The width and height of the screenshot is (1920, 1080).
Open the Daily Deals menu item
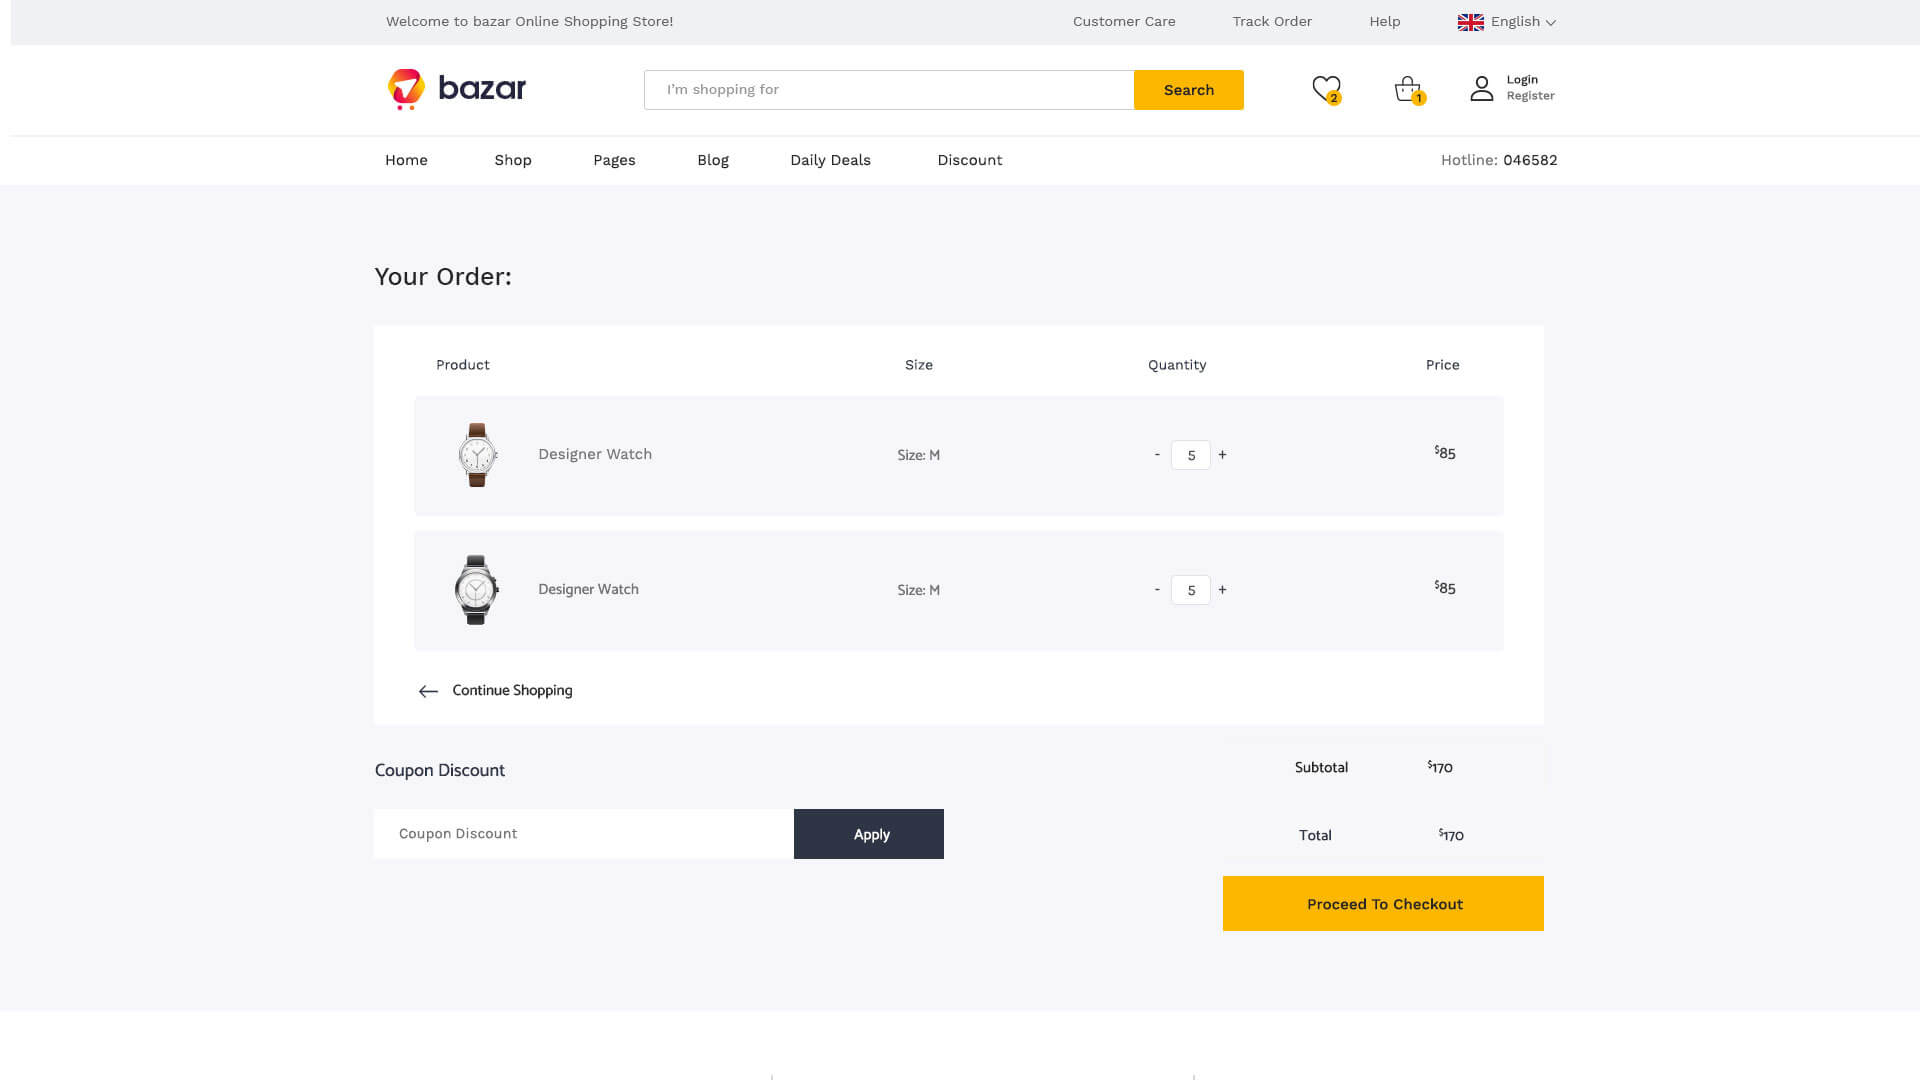(x=830, y=160)
